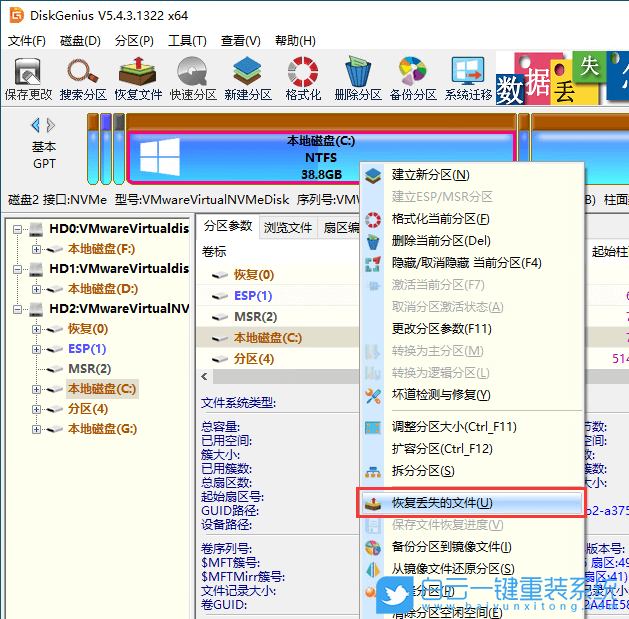629x619 pixels.
Task: Select 分区(4) row in partition list
Action: click(x=254, y=359)
